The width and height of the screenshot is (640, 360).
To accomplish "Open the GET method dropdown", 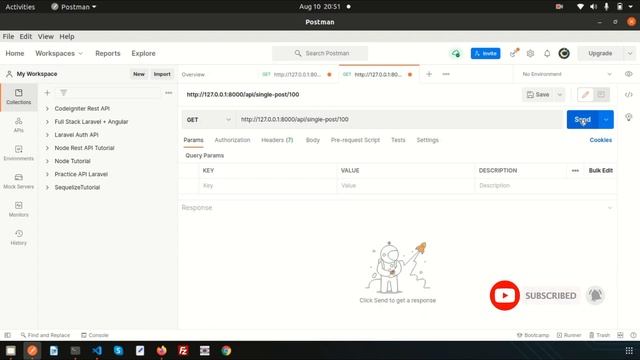I will [209, 120].
